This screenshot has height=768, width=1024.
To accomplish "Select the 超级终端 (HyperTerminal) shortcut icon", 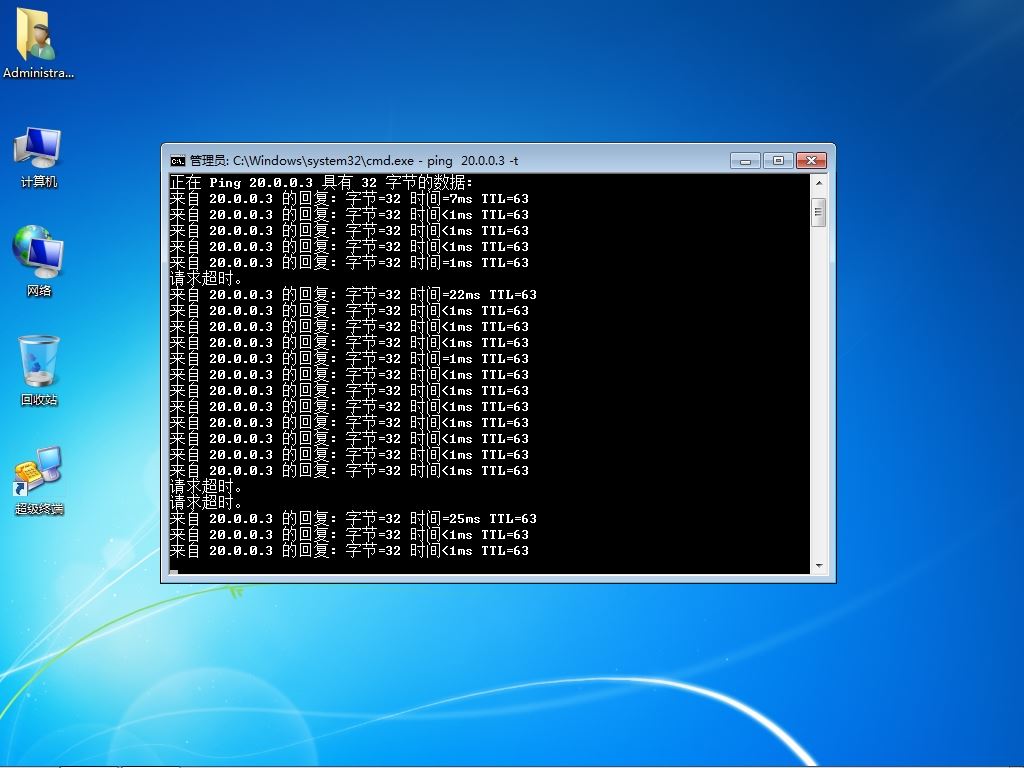I will coord(39,481).
